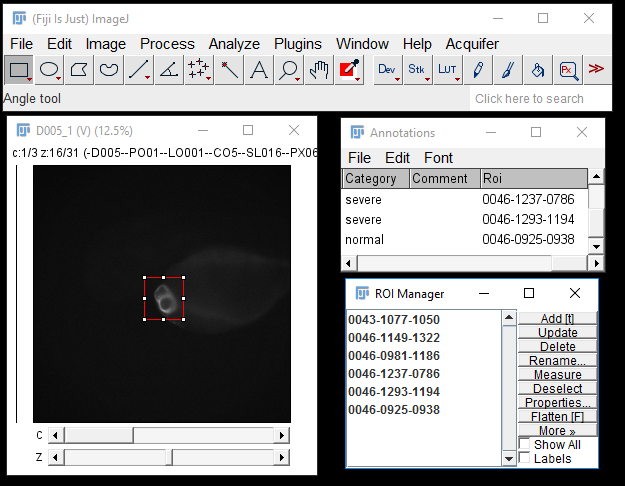The height and width of the screenshot is (486, 625).
Task: Click Add [t] in ROI Manager
Action: (x=557, y=319)
